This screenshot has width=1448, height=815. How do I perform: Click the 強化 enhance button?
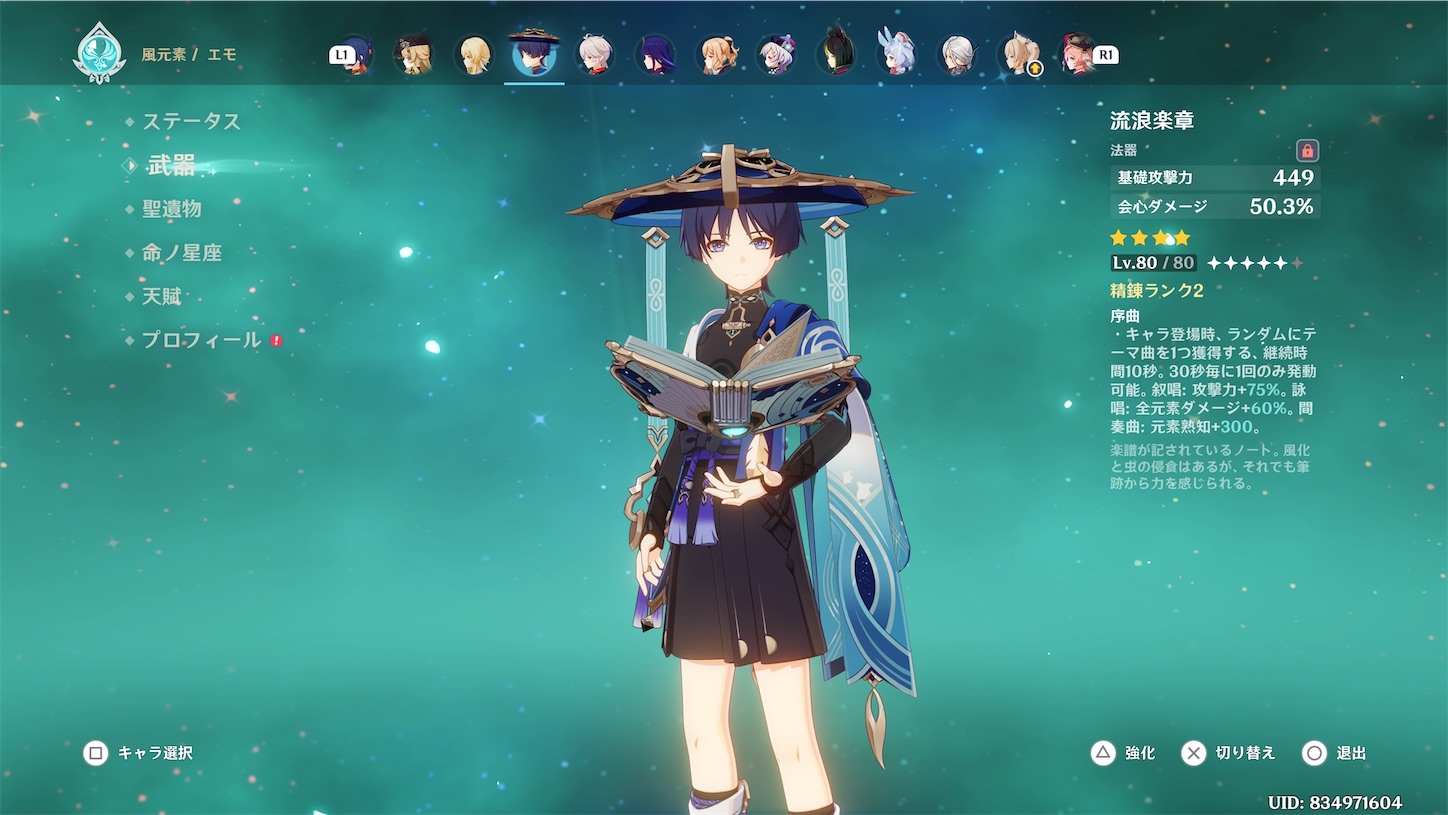click(x=1123, y=753)
